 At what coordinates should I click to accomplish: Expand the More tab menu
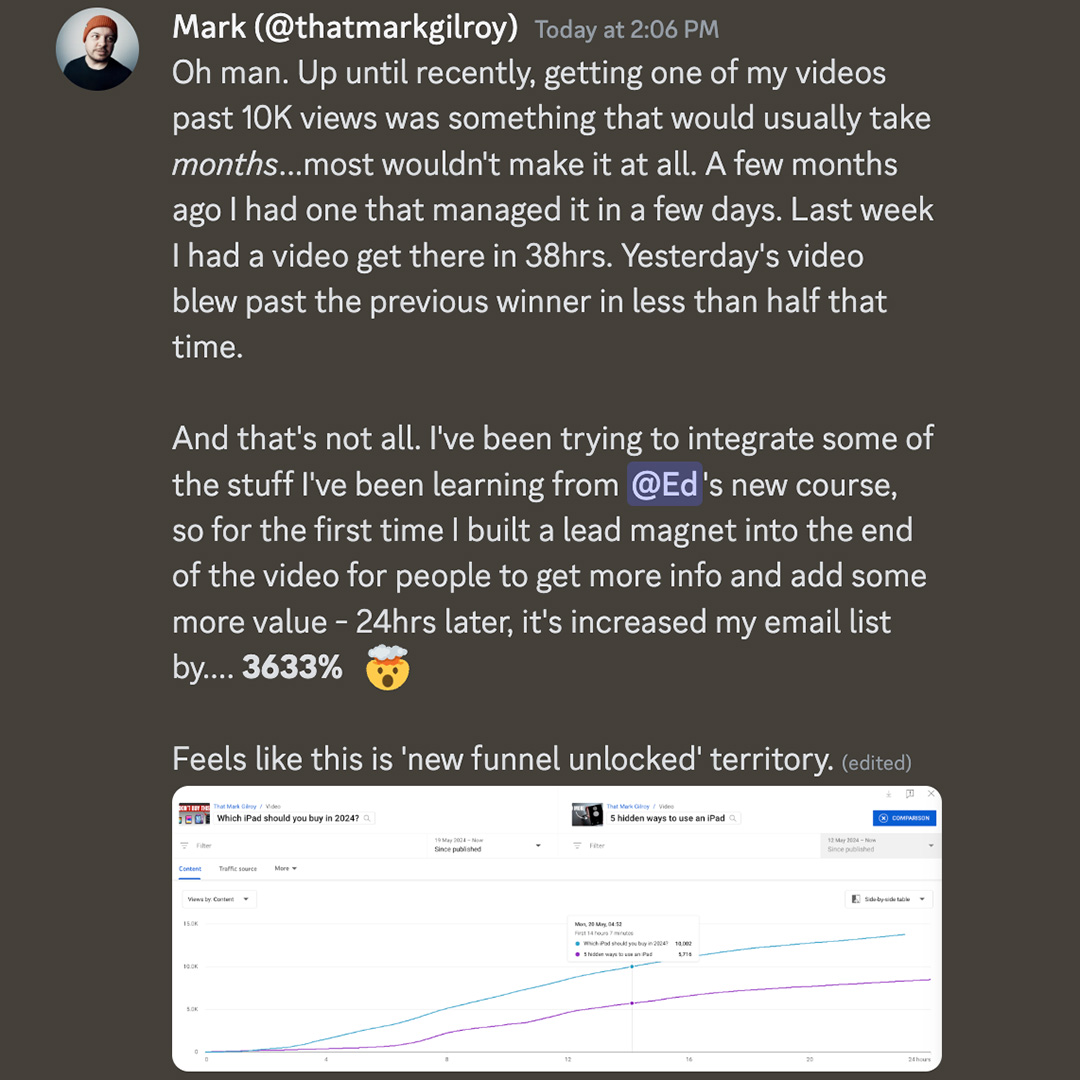286,869
